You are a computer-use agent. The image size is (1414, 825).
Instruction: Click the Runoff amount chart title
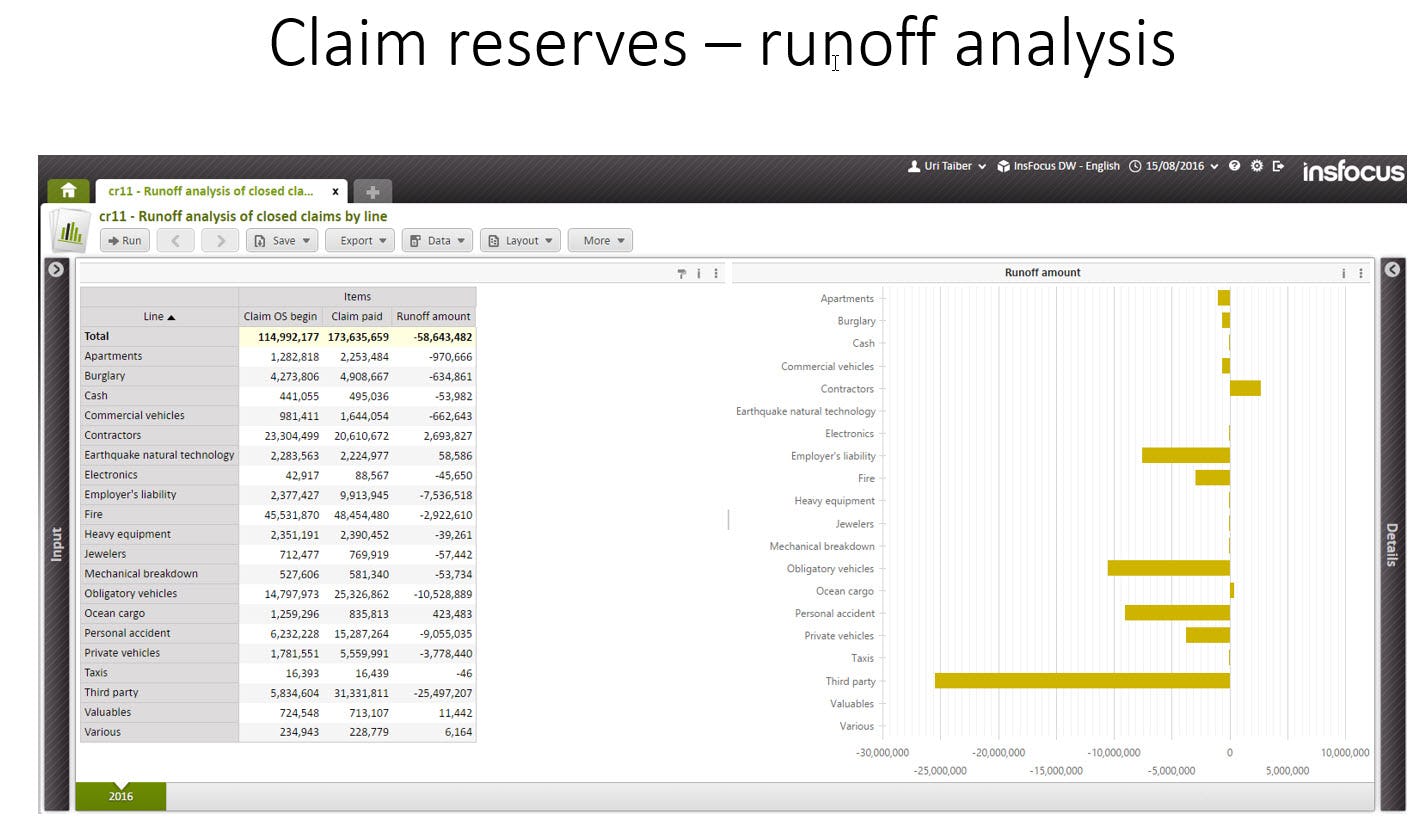tap(1042, 272)
